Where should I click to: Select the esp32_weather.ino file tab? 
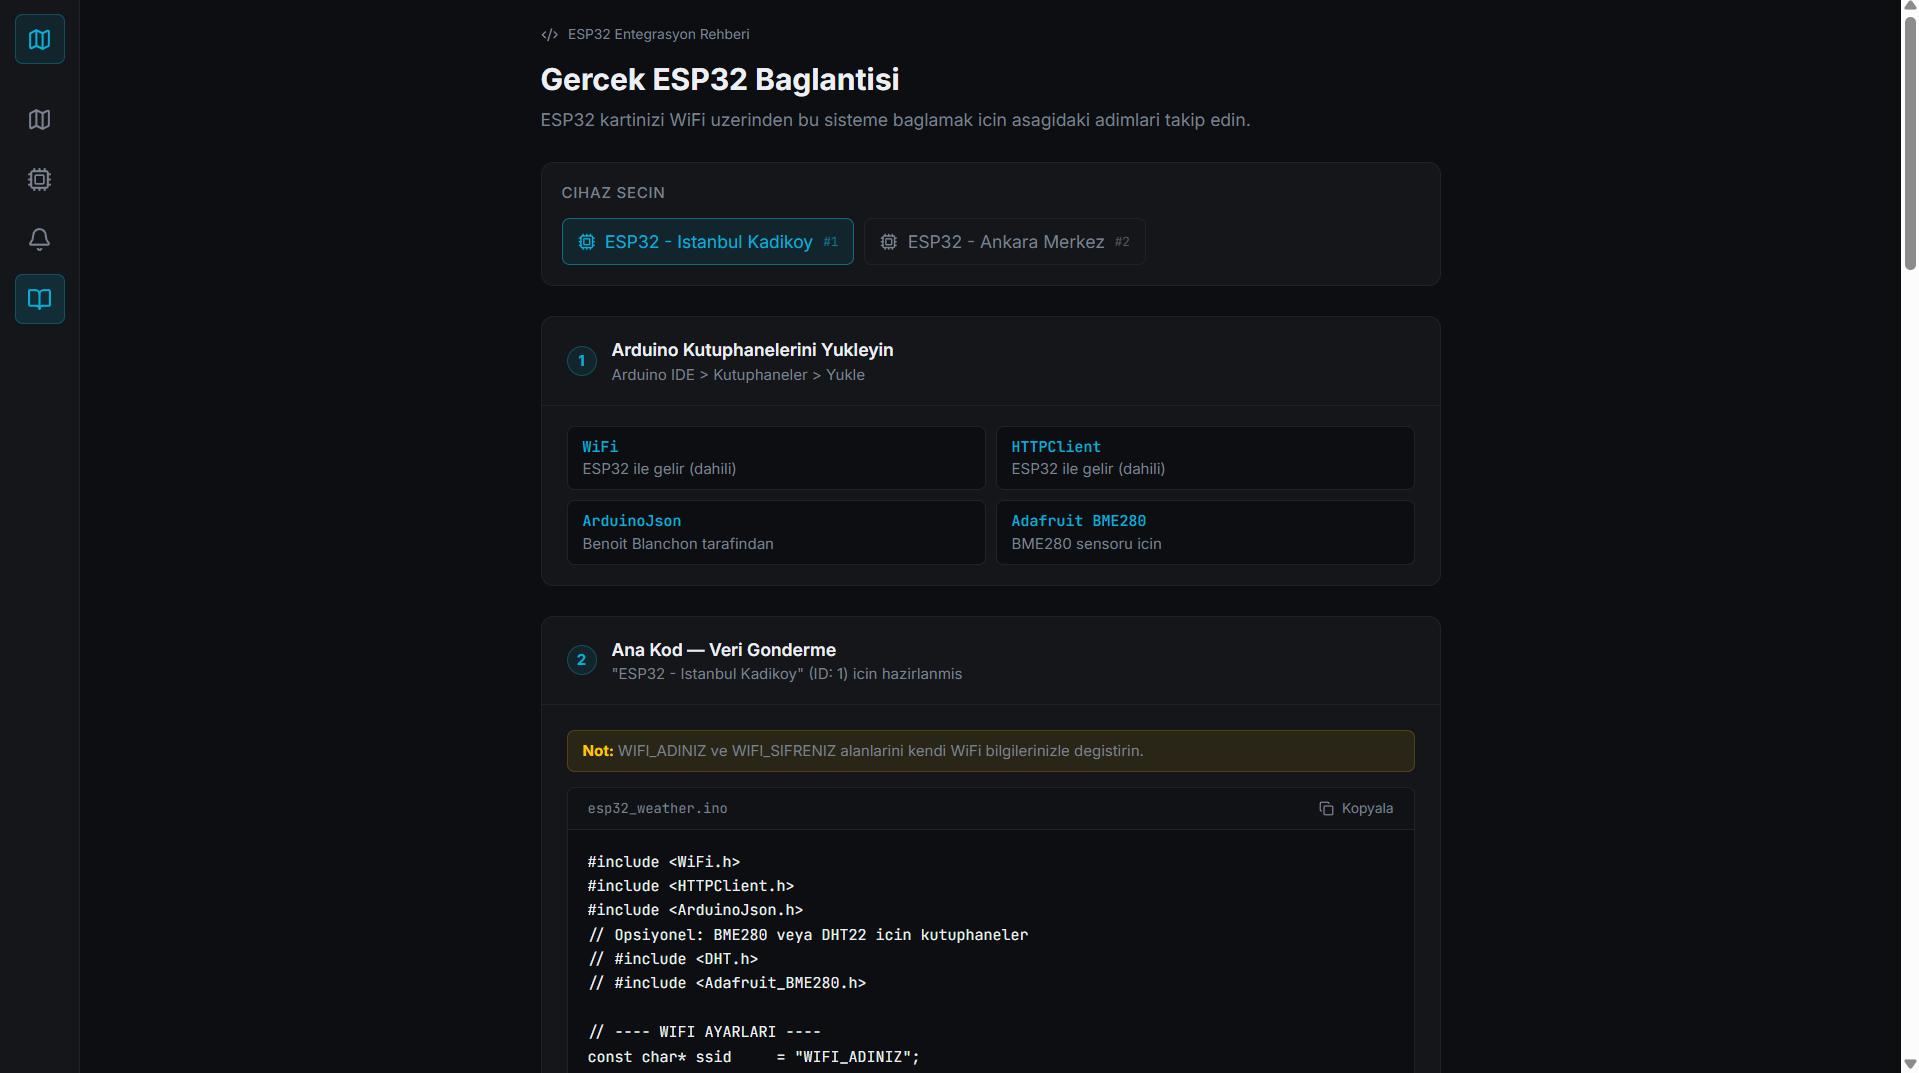coord(657,808)
